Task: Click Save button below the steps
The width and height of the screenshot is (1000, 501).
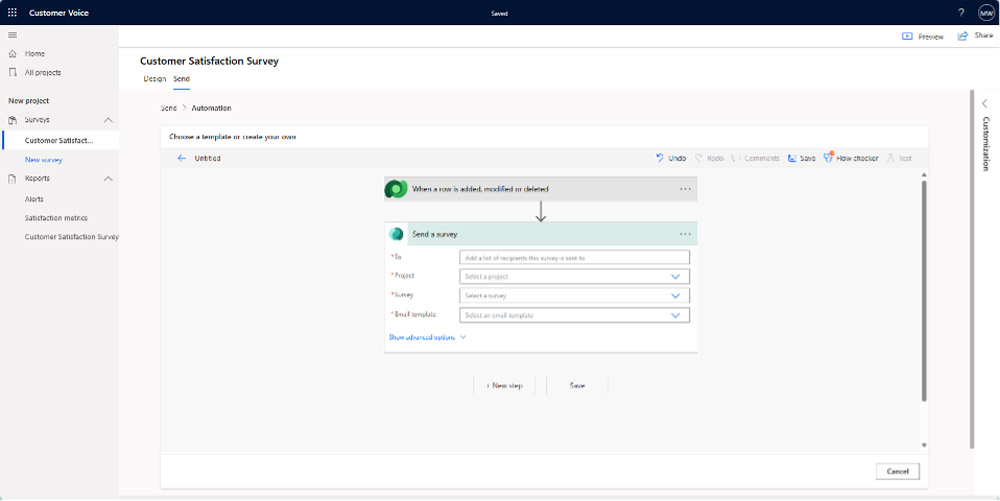Action: [x=577, y=386]
